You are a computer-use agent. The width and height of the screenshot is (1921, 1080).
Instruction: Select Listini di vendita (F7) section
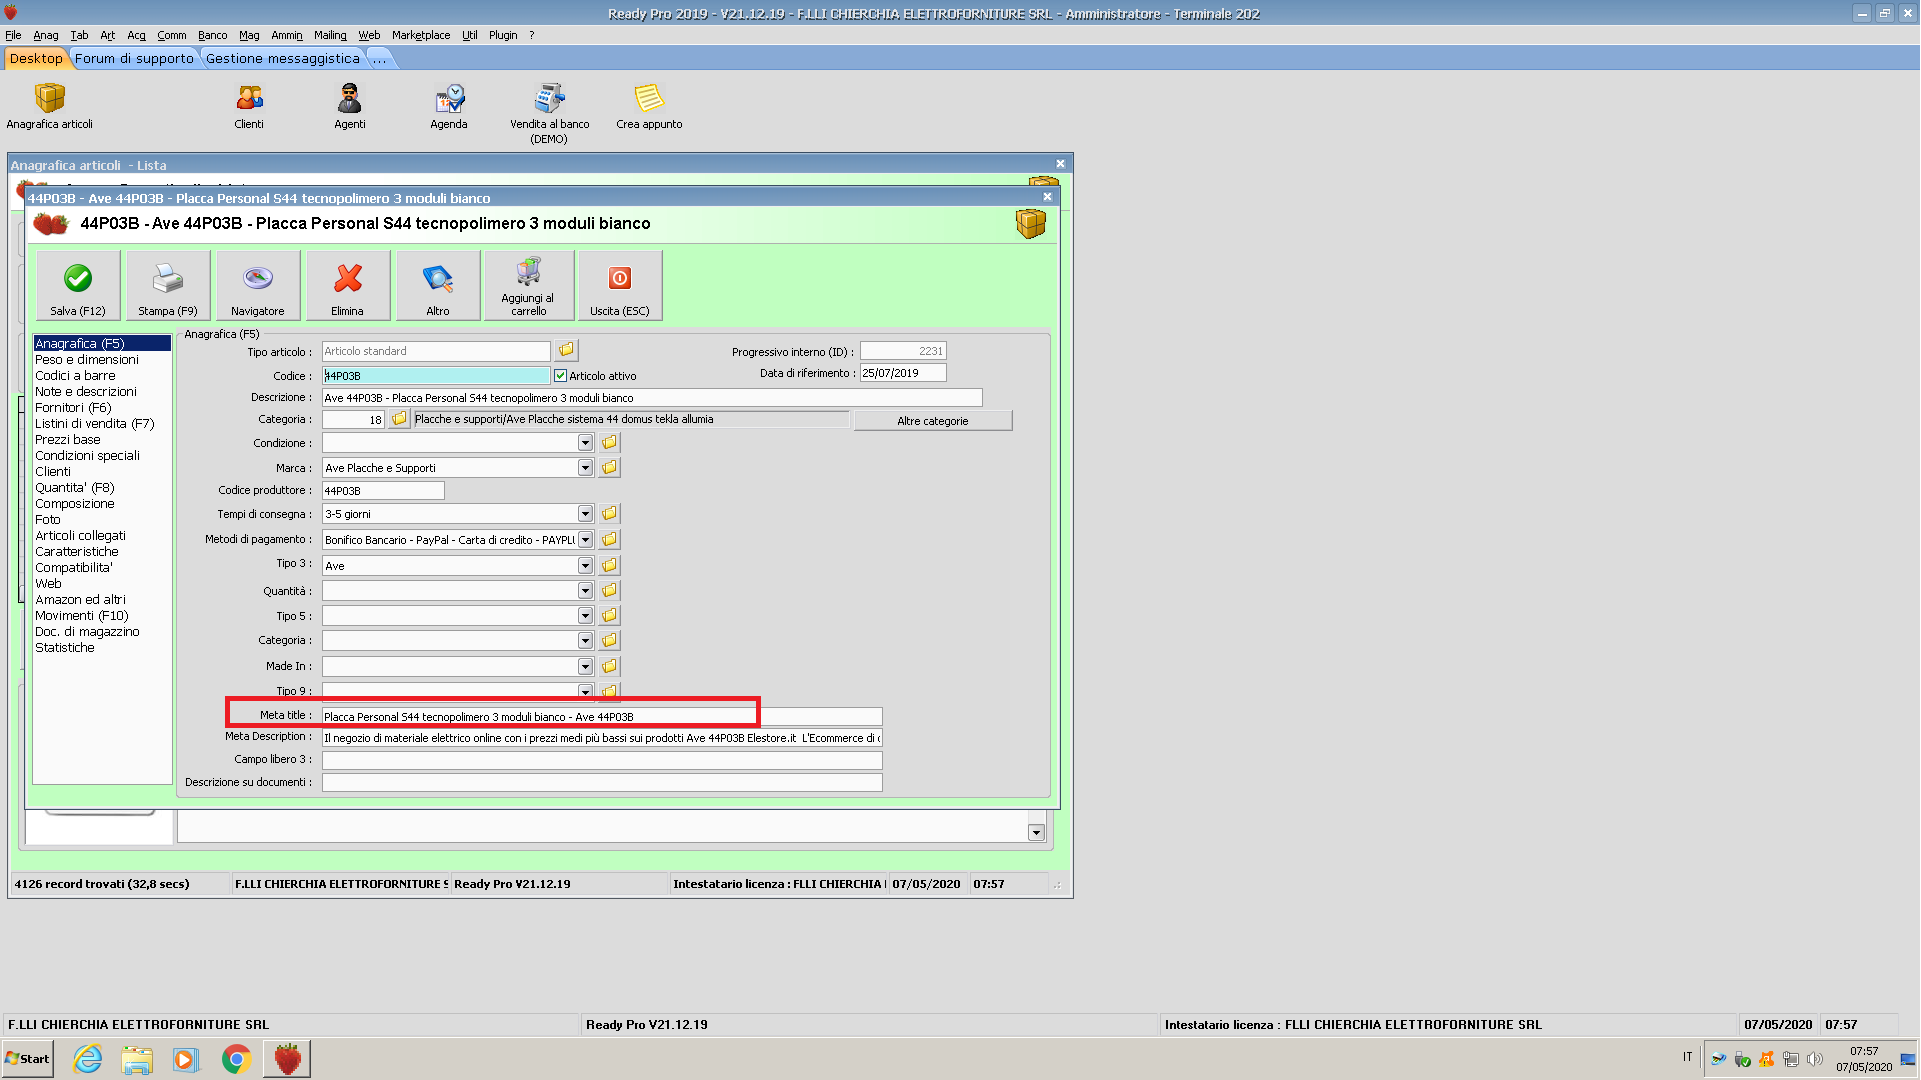(95, 424)
